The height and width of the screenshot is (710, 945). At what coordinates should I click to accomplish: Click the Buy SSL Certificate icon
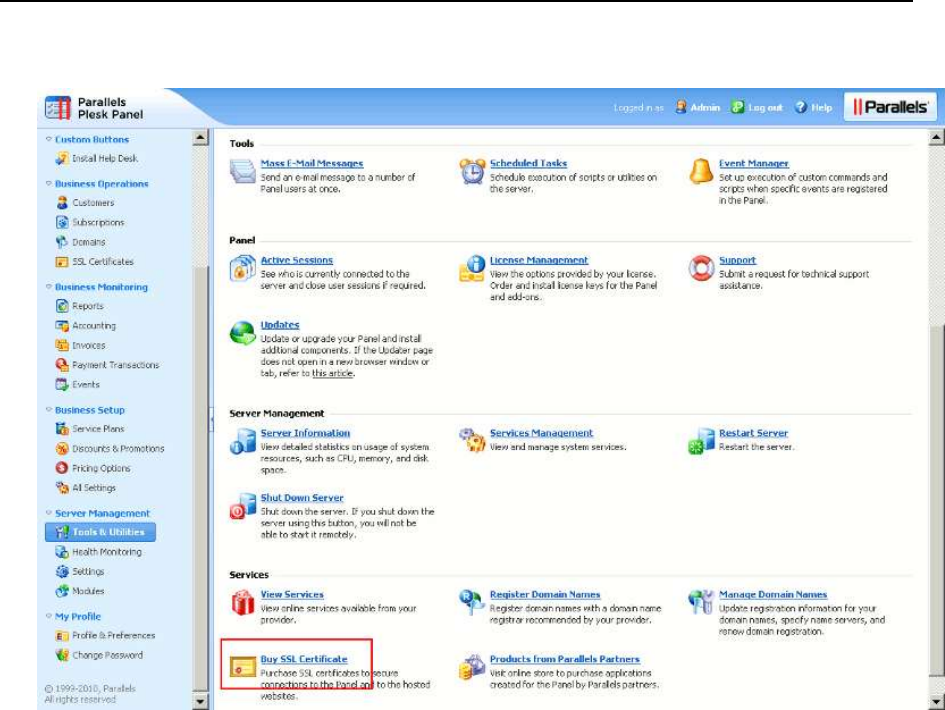(x=243, y=667)
